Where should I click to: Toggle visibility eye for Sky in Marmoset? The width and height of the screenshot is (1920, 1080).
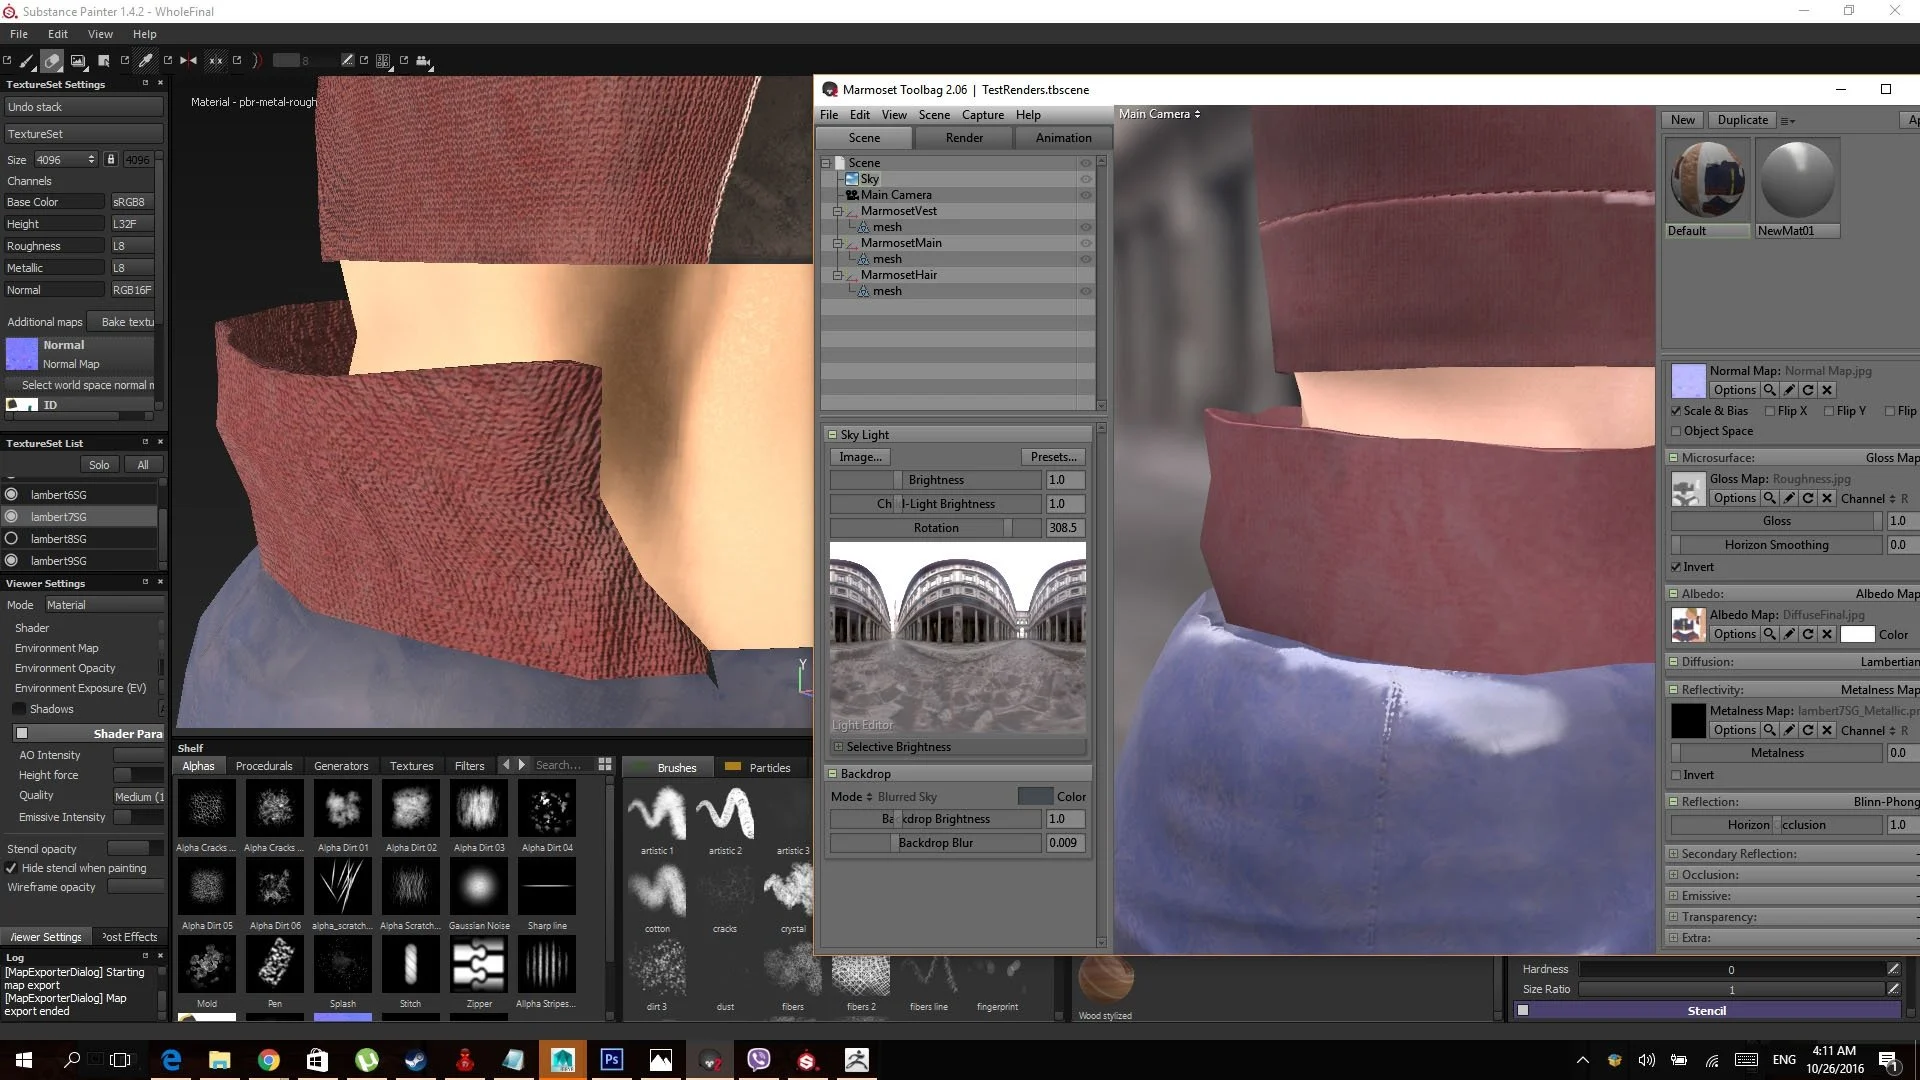click(1085, 179)
